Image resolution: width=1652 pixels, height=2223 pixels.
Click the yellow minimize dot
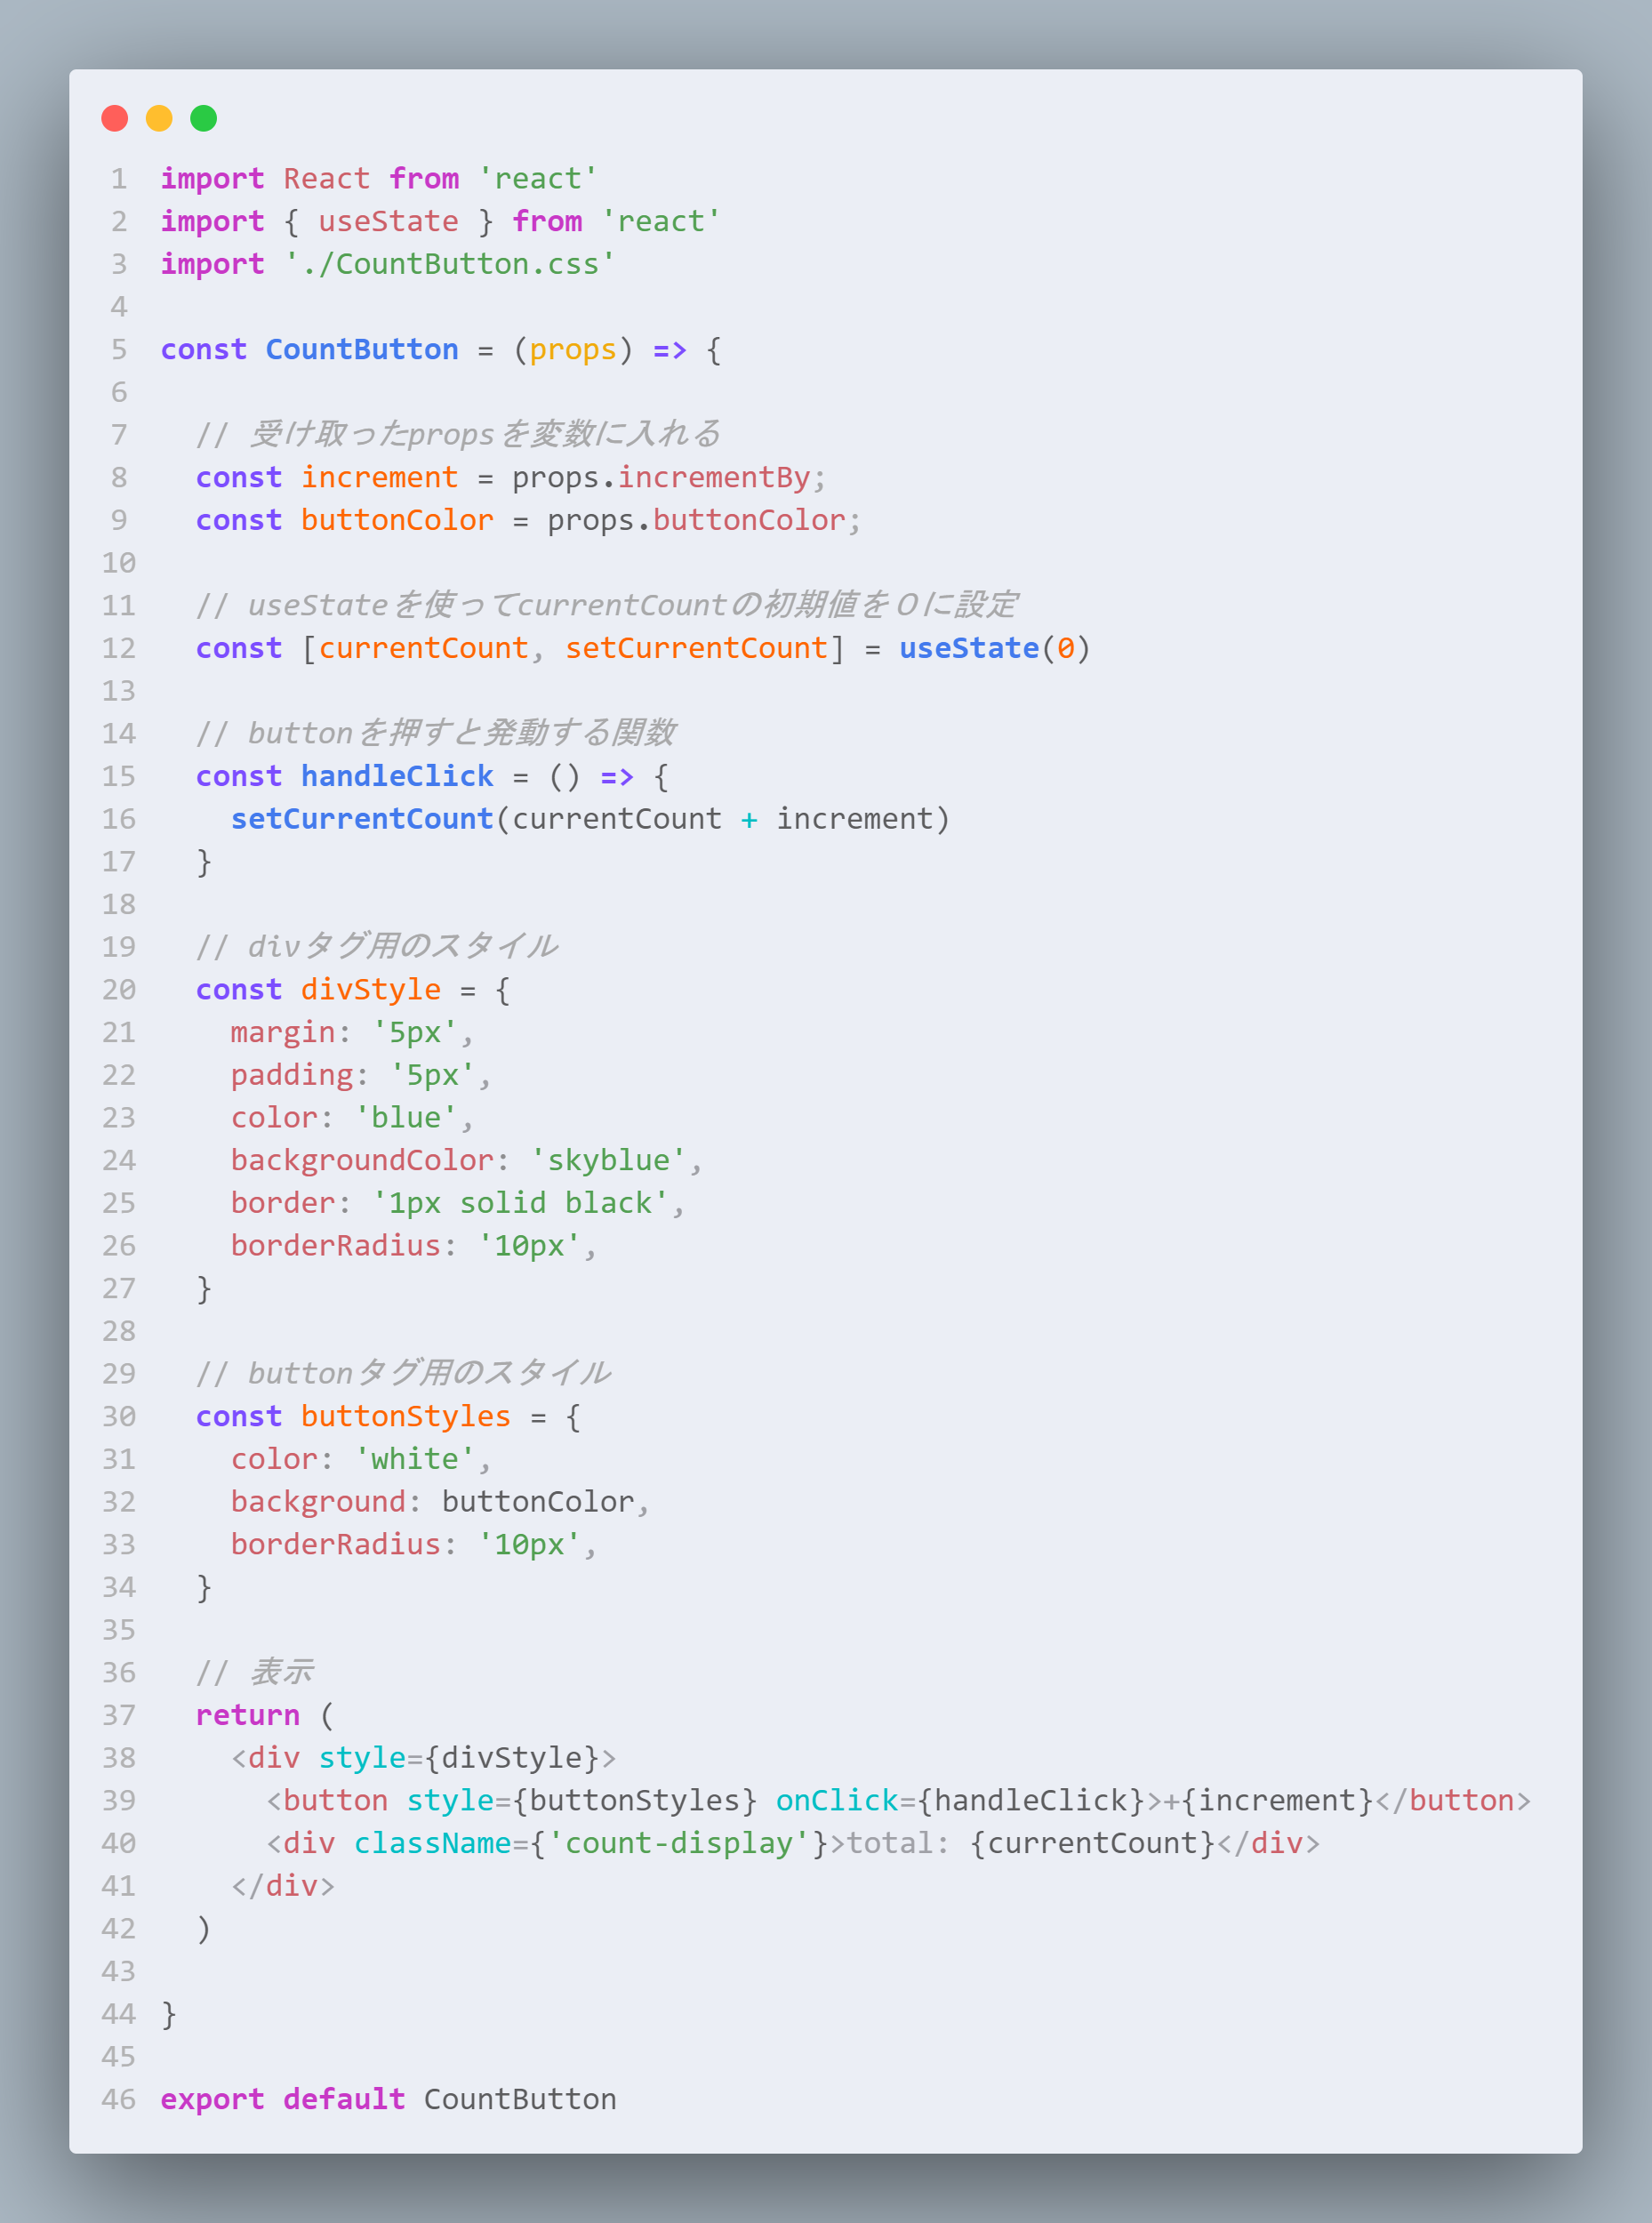159,118
